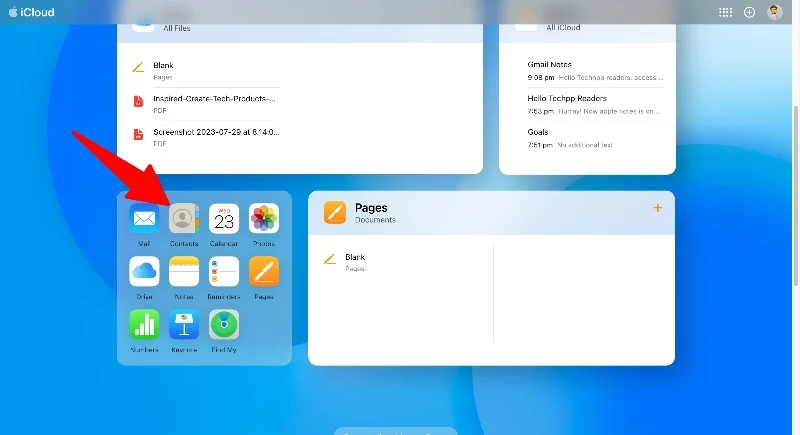
Task: Open the Mail app icon
Action: pos(144,218)
